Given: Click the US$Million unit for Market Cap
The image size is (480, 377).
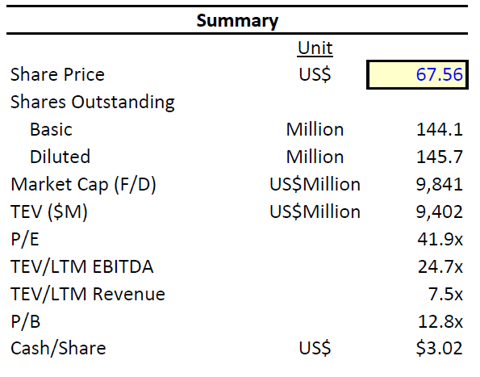Looking at the screenshot, I should pos(315,184).
